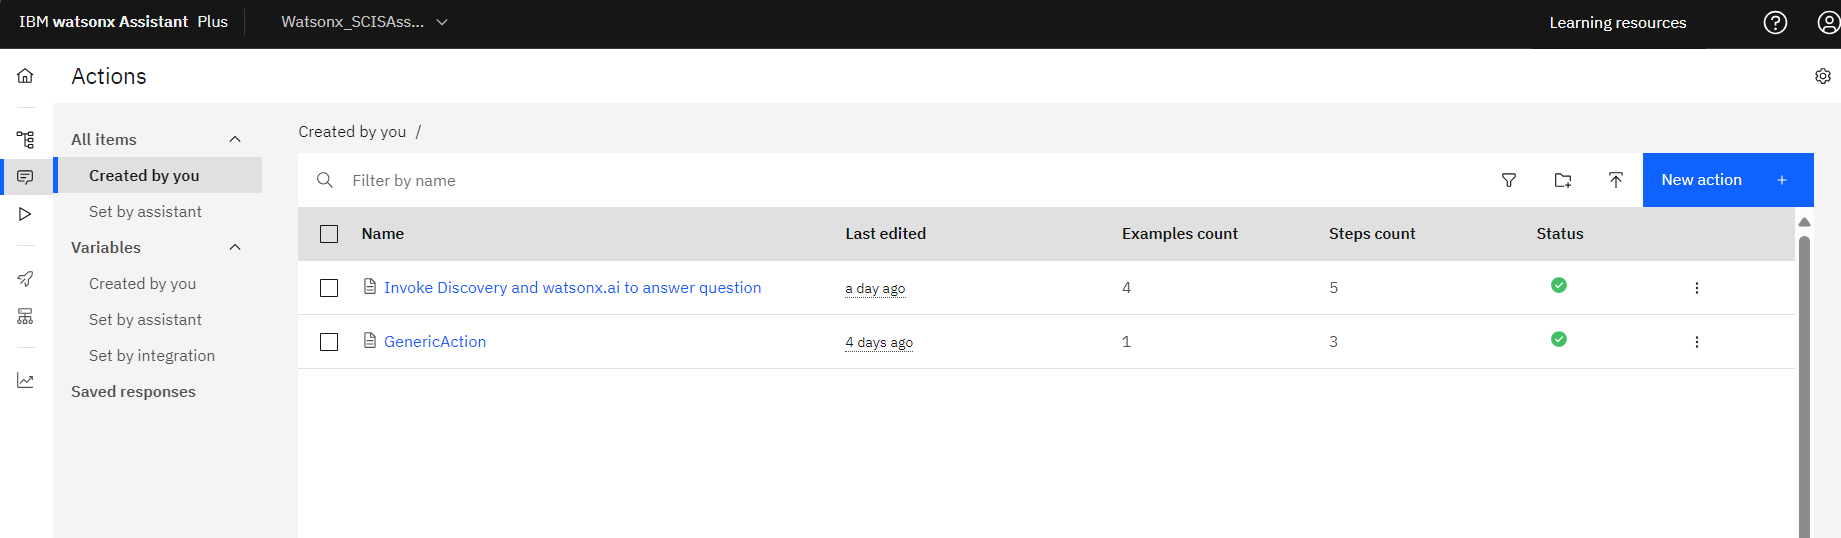This screenshot has width=1841, height=538.
Task: Open the Home icon in sidebar
Action: (25, 76)
